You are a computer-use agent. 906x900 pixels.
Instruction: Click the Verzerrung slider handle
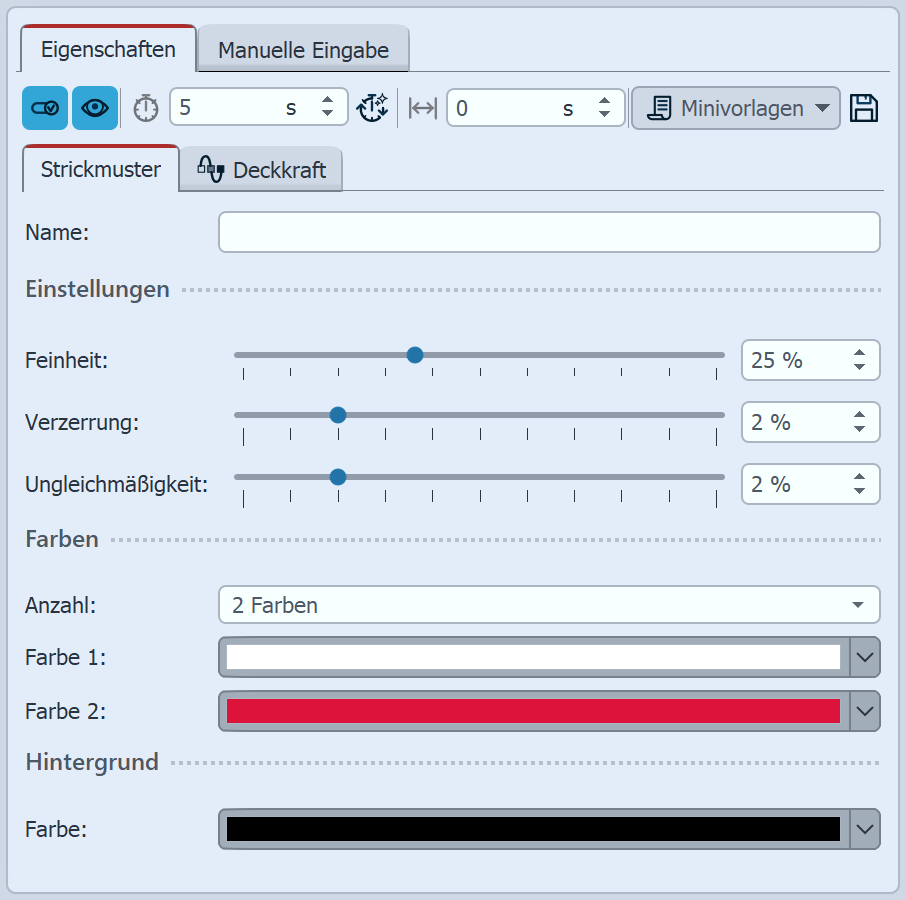point(338,415)
